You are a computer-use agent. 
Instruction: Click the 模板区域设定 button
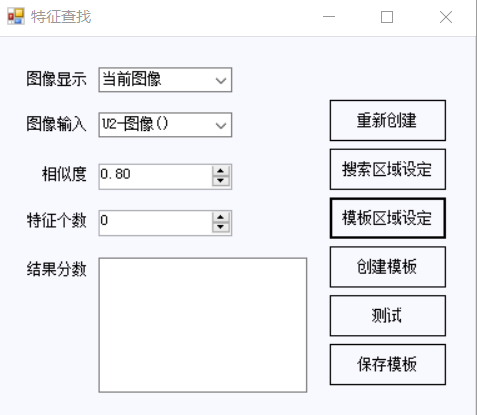click(x=388, y=218)
